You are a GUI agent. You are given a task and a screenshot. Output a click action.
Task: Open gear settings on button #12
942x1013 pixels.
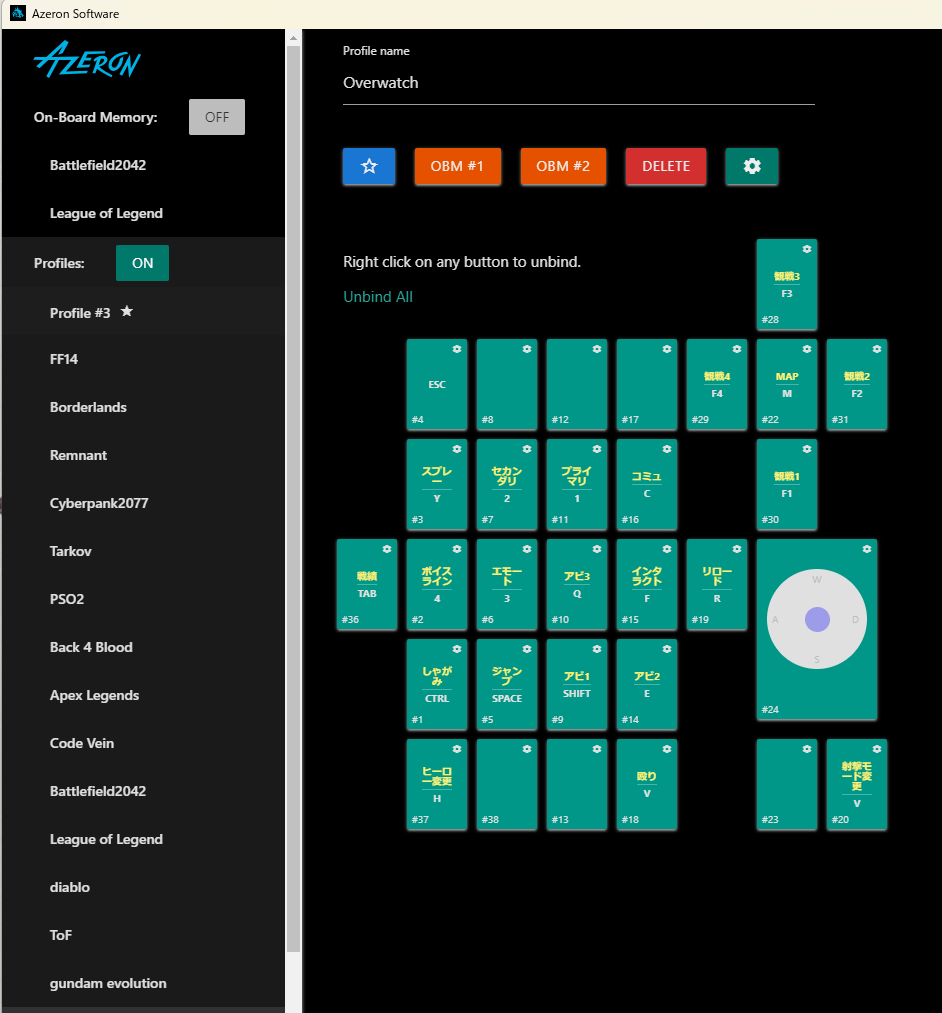point(596,349)
